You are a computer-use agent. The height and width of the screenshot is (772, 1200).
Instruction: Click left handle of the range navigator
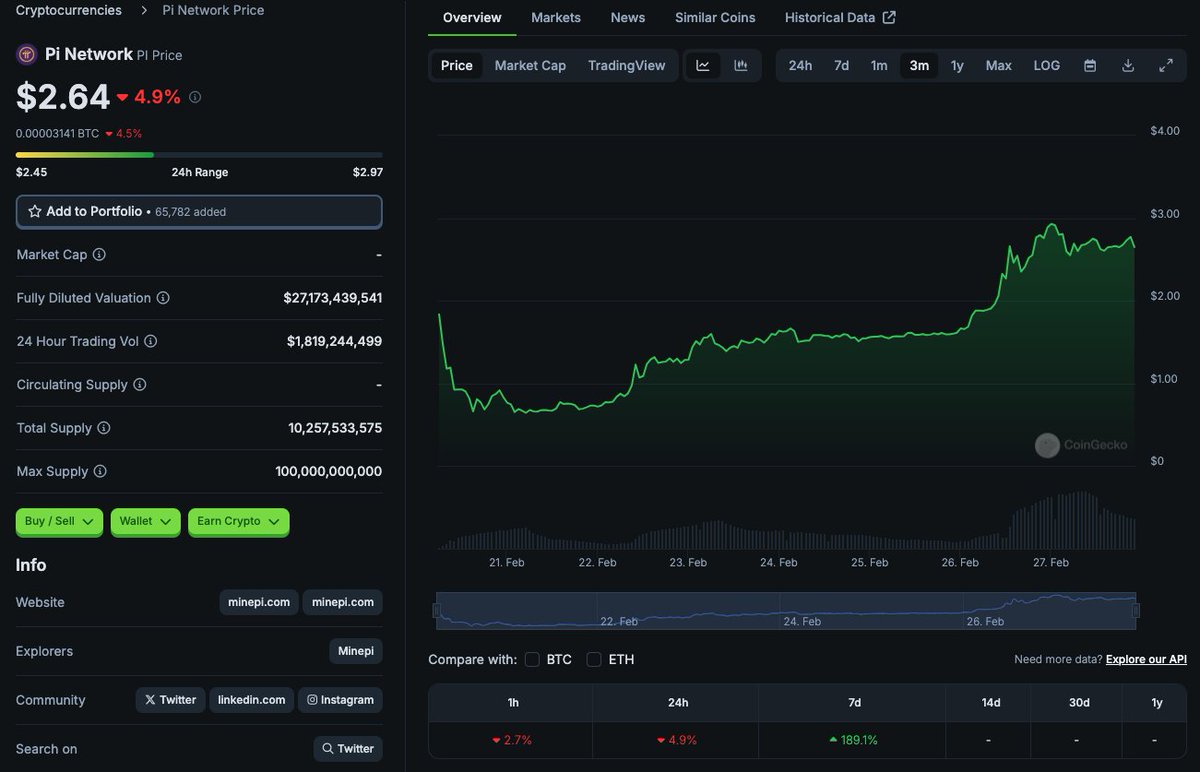(x=436, y=610)
